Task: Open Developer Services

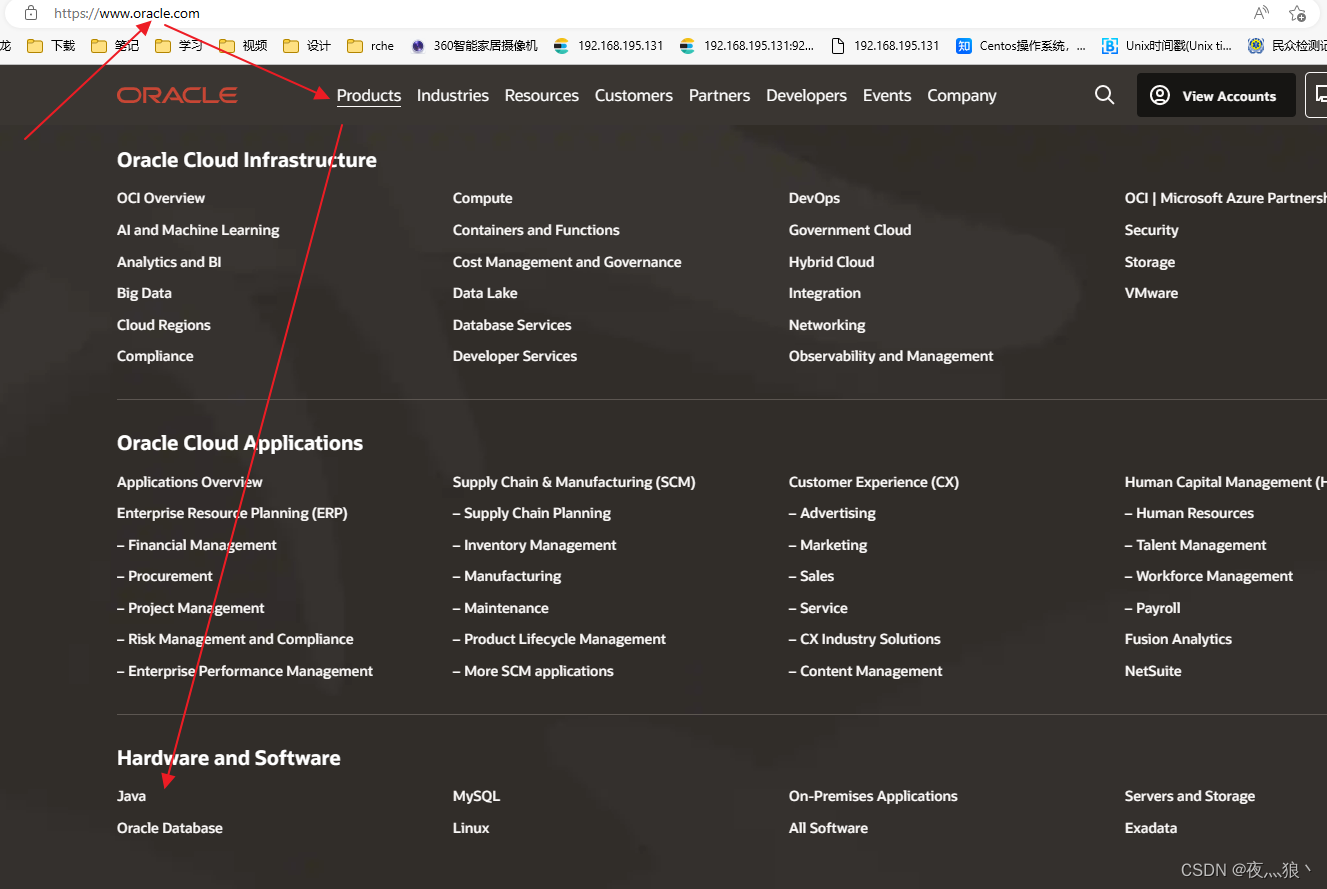Action: coord(515,356)
